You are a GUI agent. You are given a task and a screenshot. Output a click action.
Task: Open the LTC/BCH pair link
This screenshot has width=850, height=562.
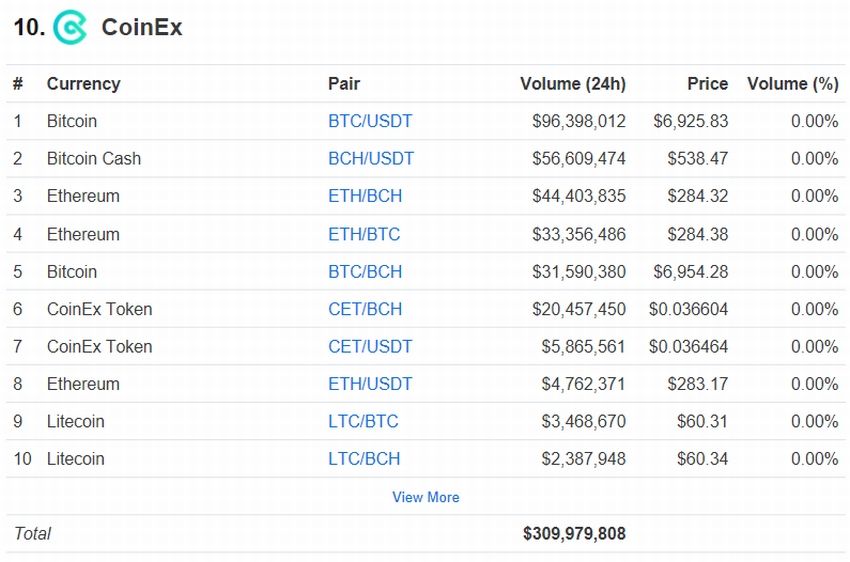[x=364, y=458]
